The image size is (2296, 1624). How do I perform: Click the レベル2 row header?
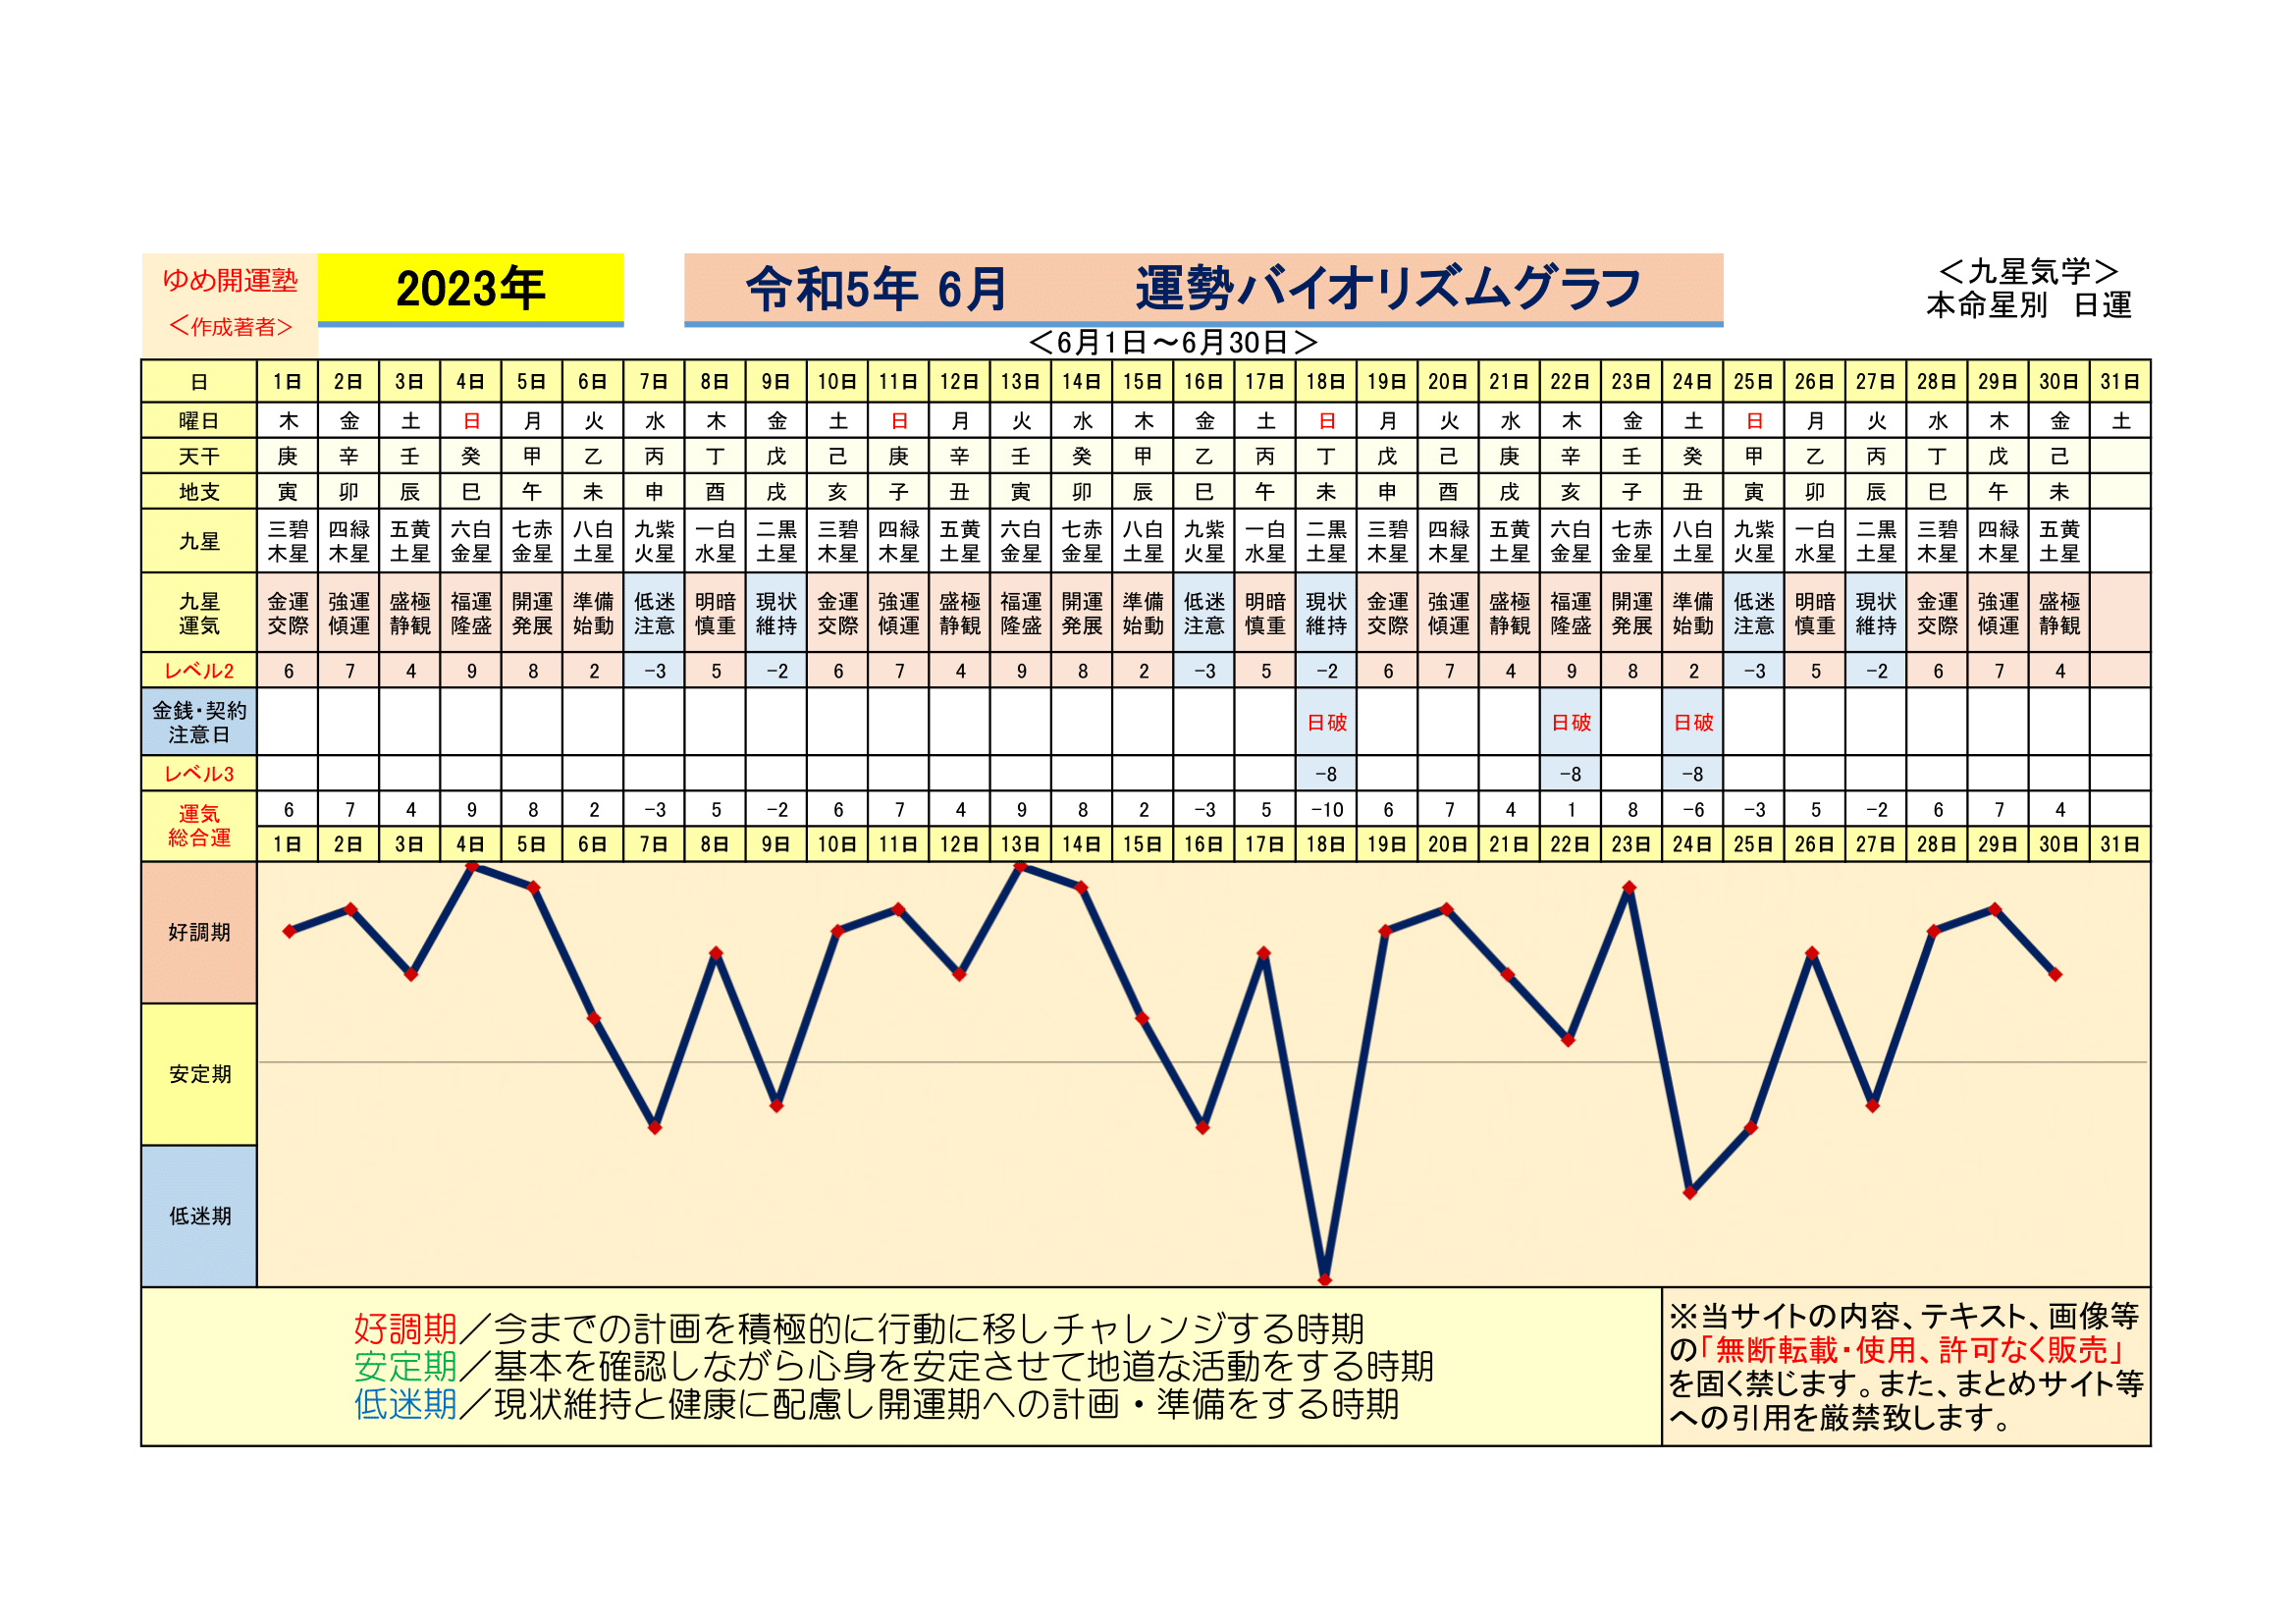point(199,671)
